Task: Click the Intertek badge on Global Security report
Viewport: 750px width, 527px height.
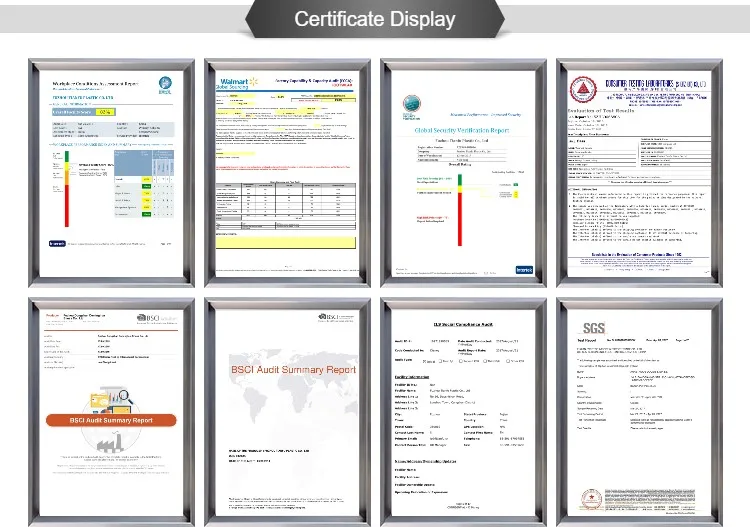Action: point(524,270)
